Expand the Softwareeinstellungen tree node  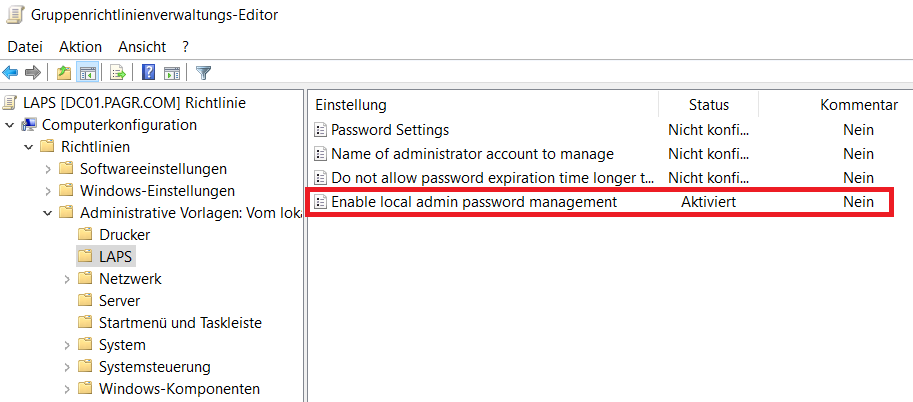coord(48,169)
